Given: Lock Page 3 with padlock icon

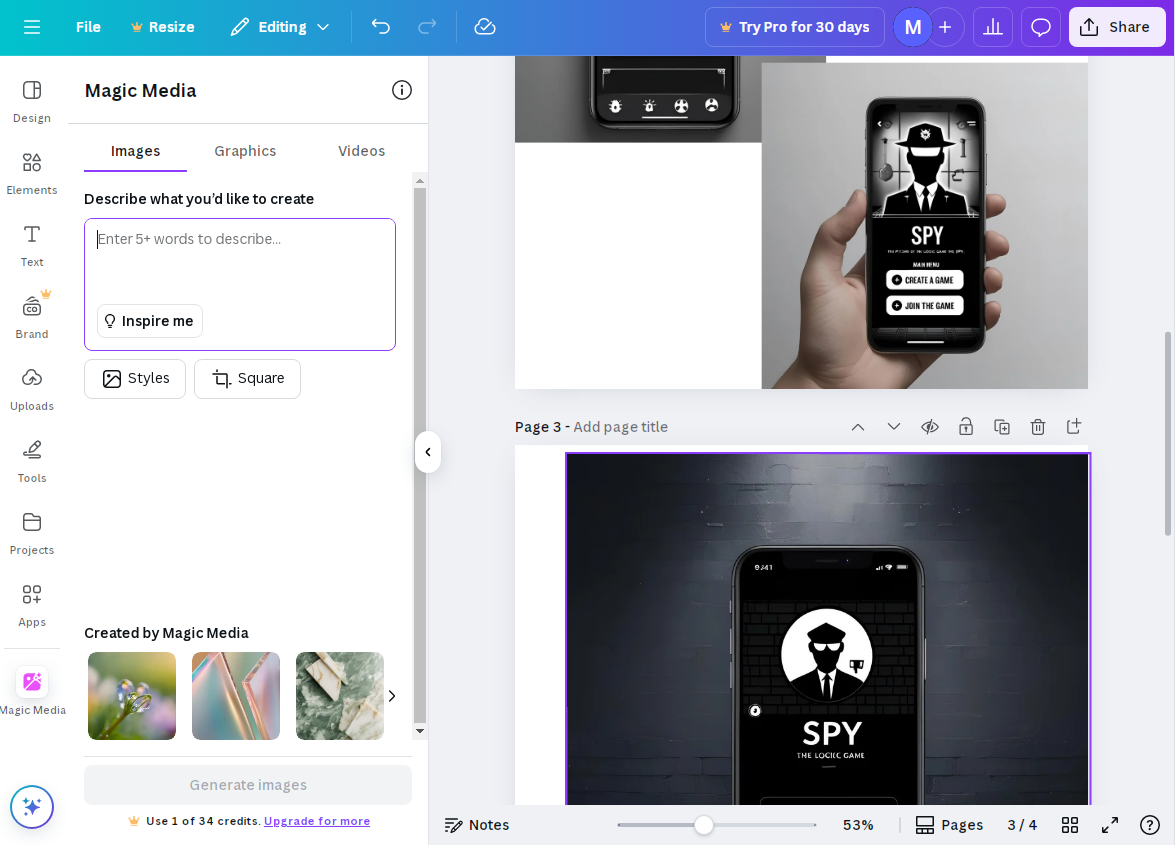Looking at the screenshot, I should (966, 427).
